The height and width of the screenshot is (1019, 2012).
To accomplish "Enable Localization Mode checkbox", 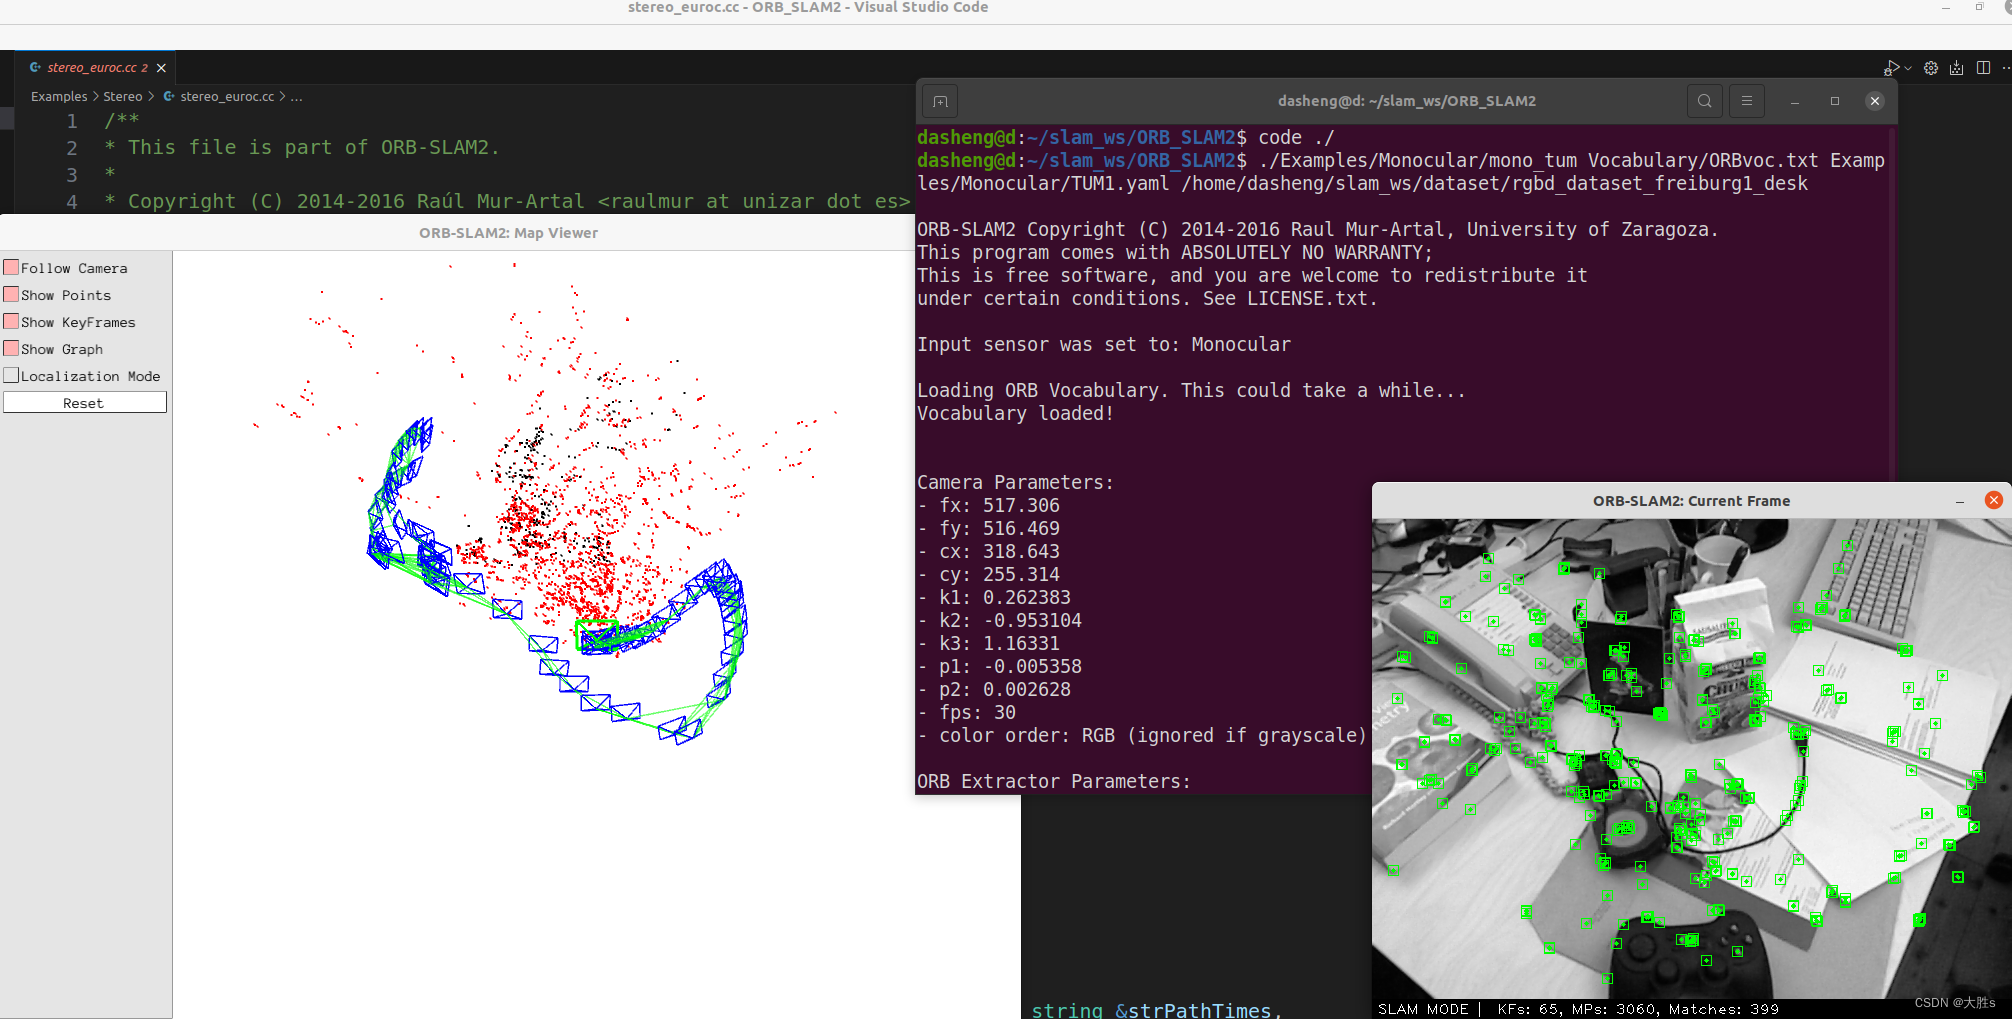I will 11,376.
